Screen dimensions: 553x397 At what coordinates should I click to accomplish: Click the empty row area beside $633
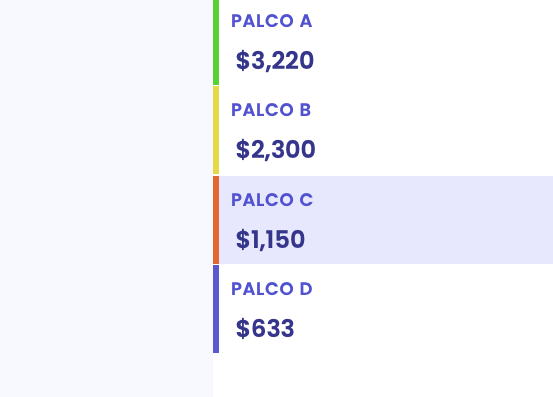pyautogui.click(x=423, y=328)
